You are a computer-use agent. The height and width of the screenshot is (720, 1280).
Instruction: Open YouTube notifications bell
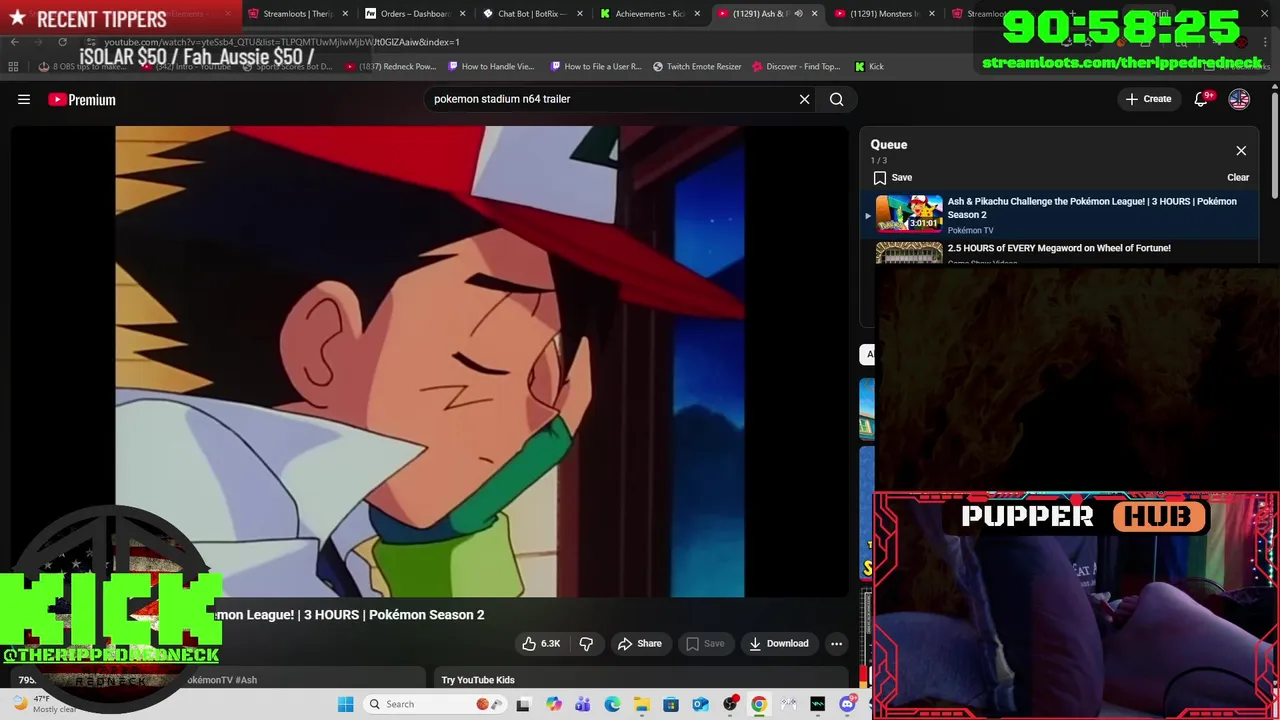click(x=1201, y=99)
